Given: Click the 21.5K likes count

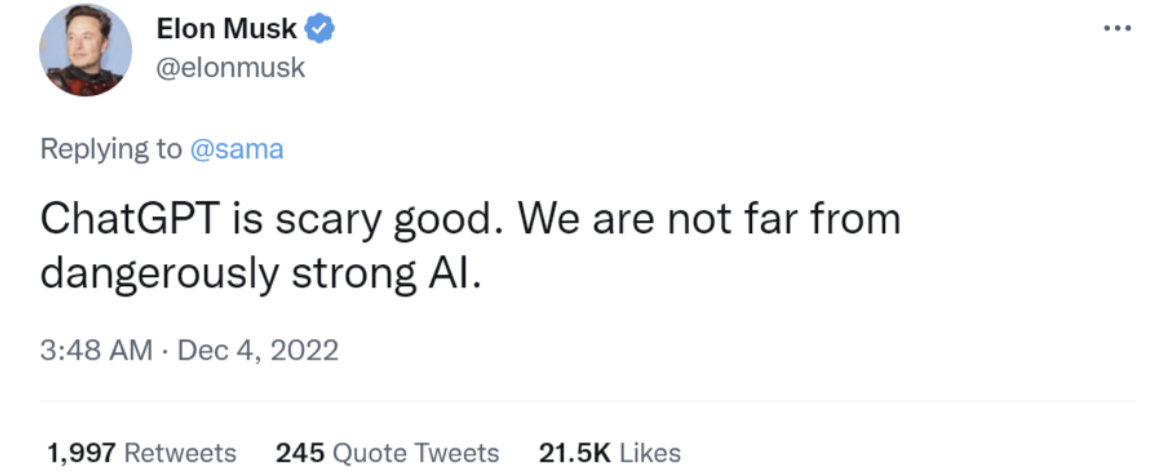Looking at the screenshot, I should [574, 453].
